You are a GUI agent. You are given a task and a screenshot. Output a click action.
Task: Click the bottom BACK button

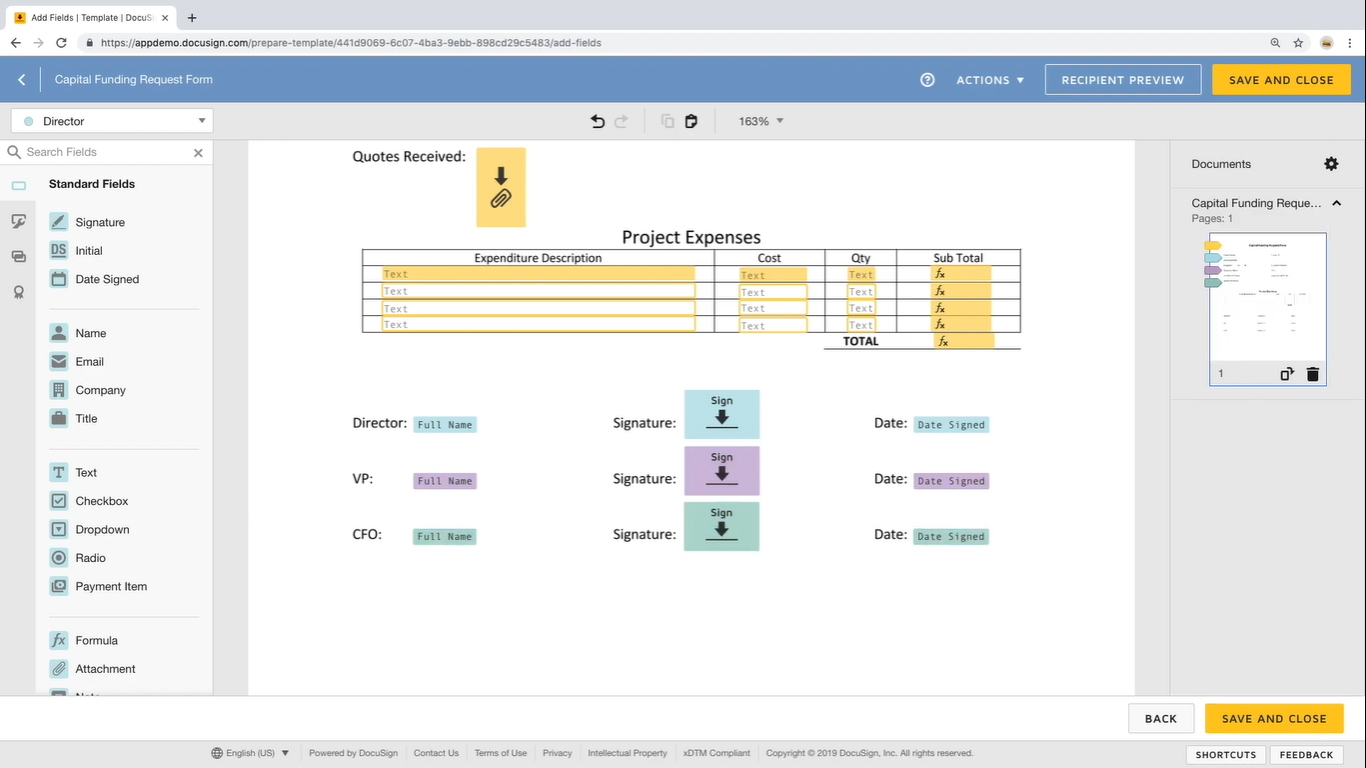coord(1161,718)
